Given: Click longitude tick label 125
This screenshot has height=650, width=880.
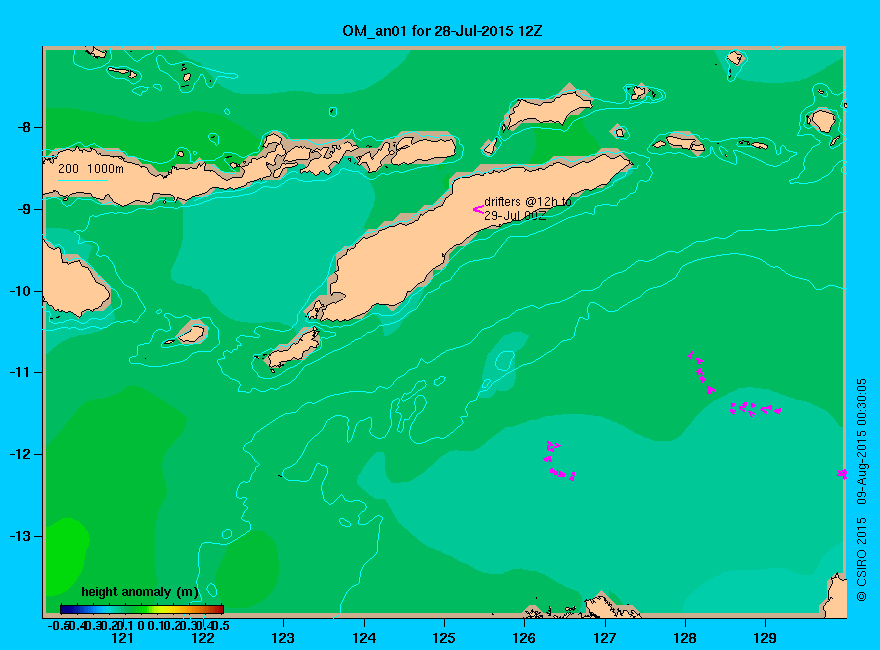Looking at the screenshot, I should (x=444, y=638).
